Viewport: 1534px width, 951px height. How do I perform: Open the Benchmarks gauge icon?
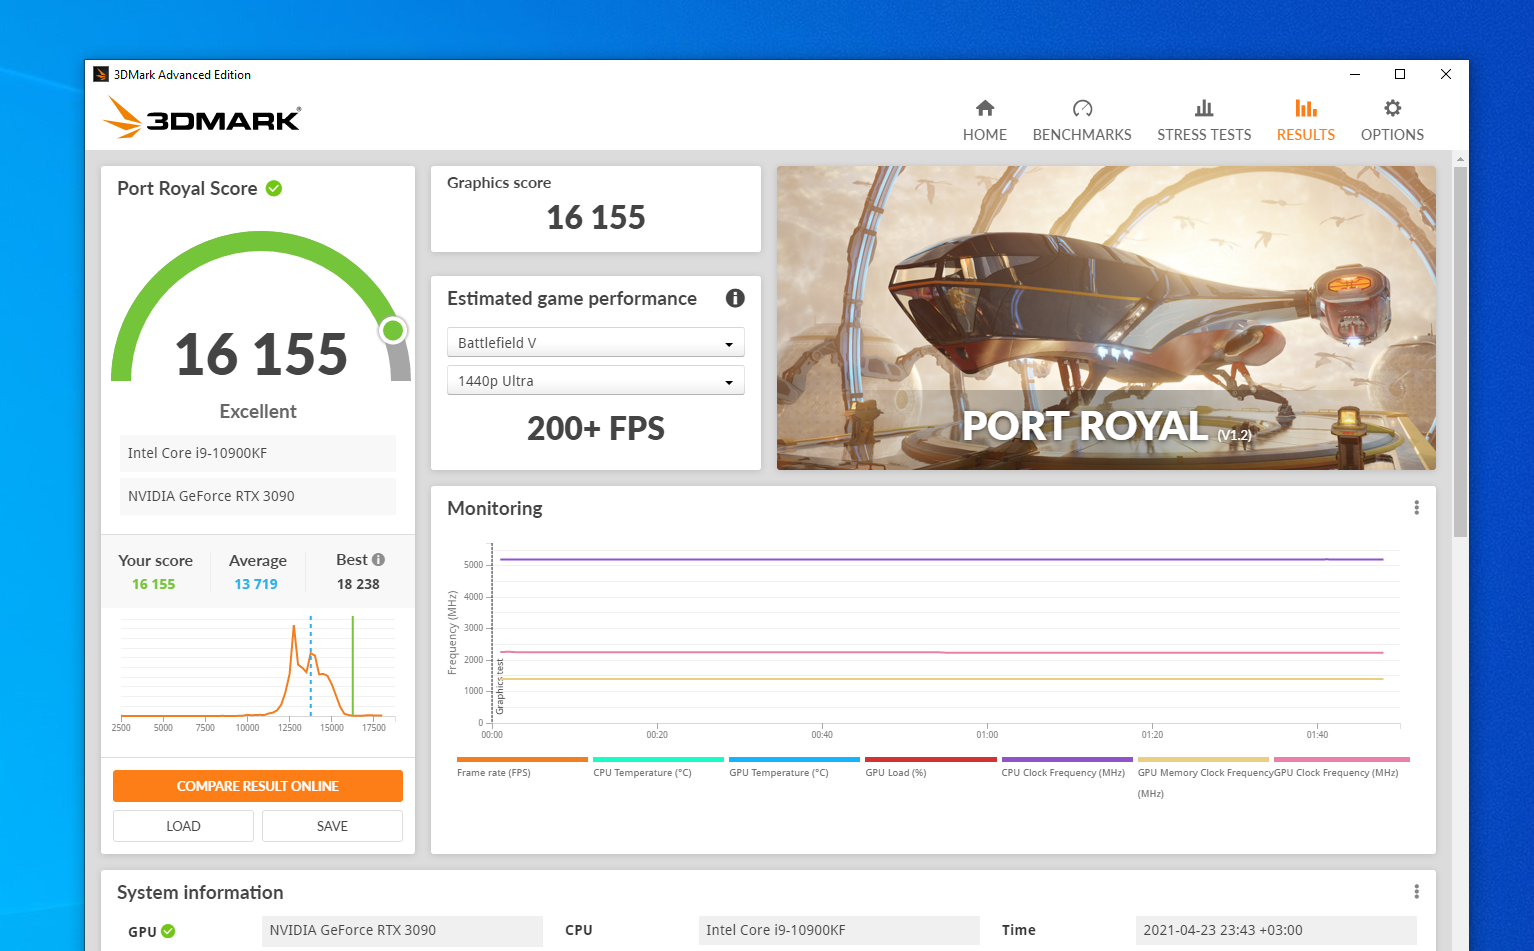tap(1082, 108)
